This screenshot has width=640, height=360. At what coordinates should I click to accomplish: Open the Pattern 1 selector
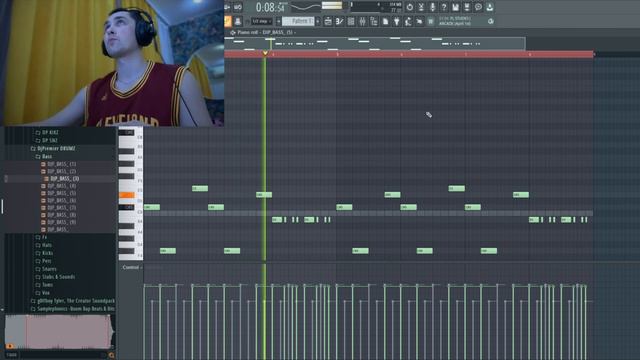298,22
